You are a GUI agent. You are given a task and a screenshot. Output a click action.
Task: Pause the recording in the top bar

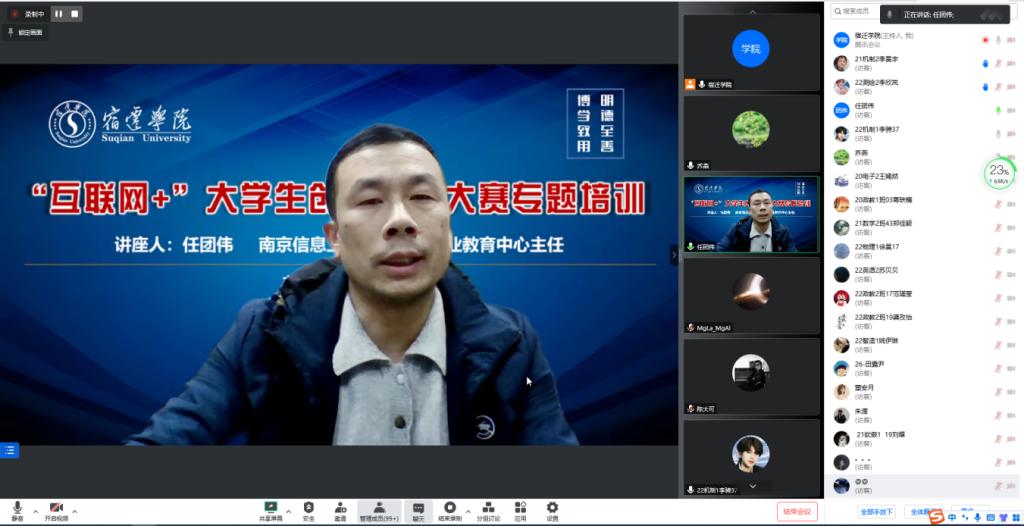59,14
